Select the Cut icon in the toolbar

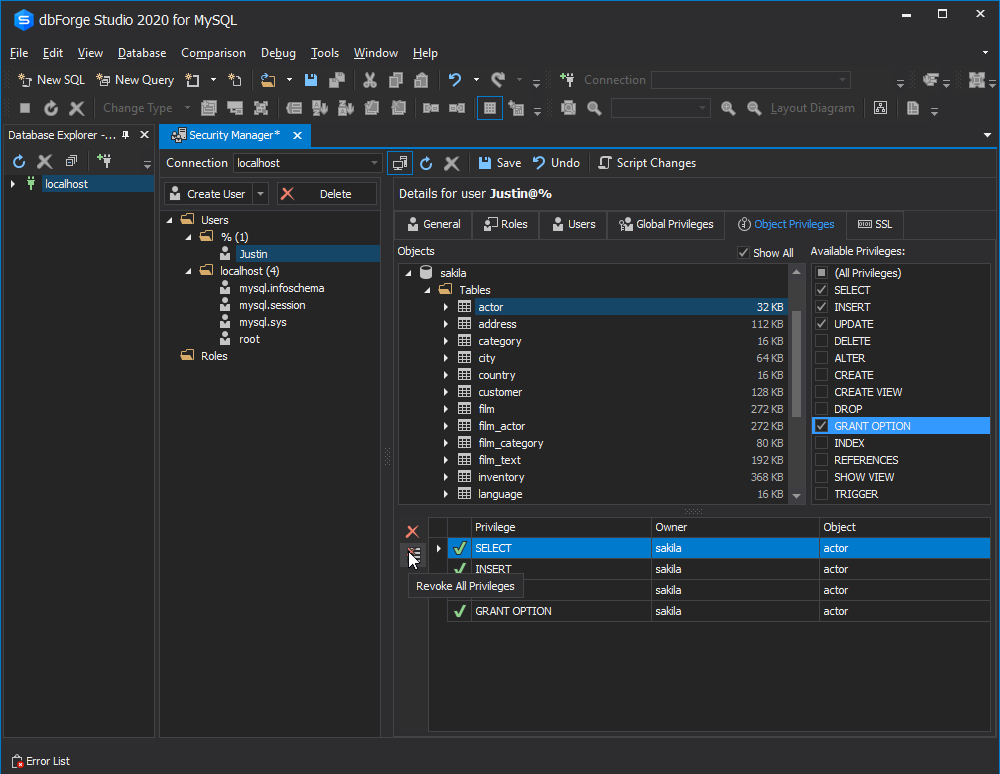tap(368, 79)
